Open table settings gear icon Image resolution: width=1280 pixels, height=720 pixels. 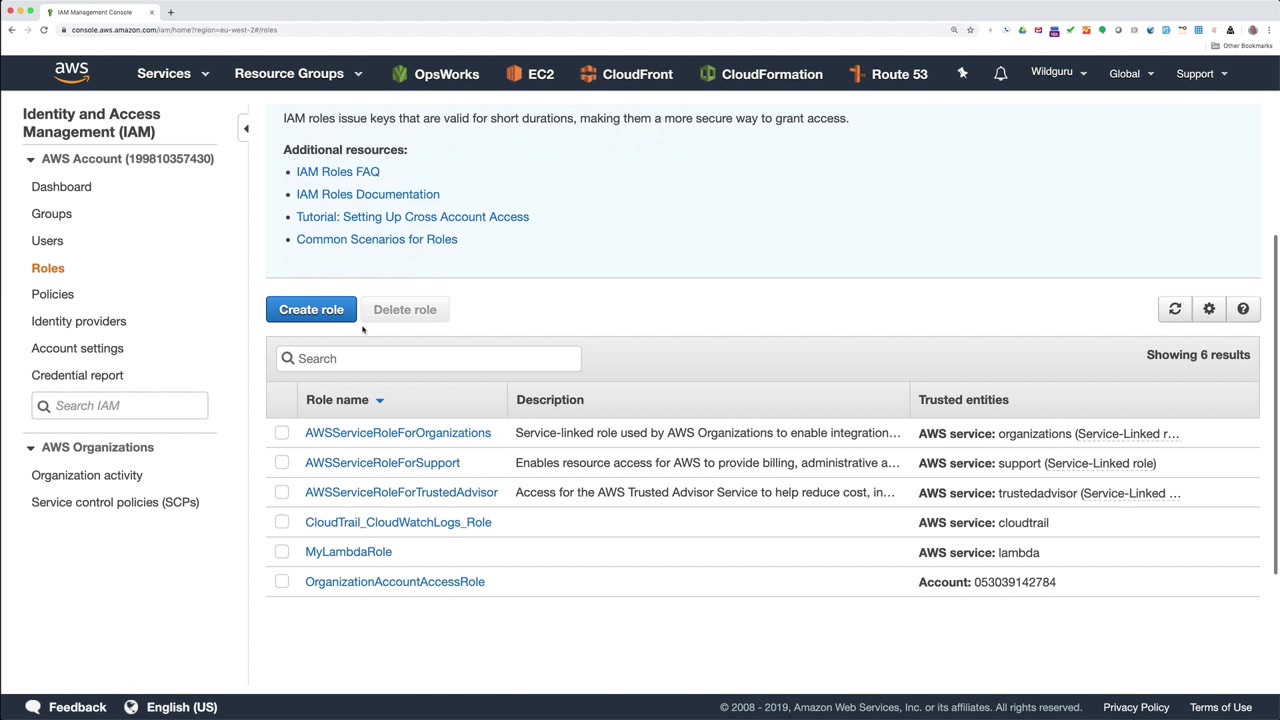pos(1209,309)
